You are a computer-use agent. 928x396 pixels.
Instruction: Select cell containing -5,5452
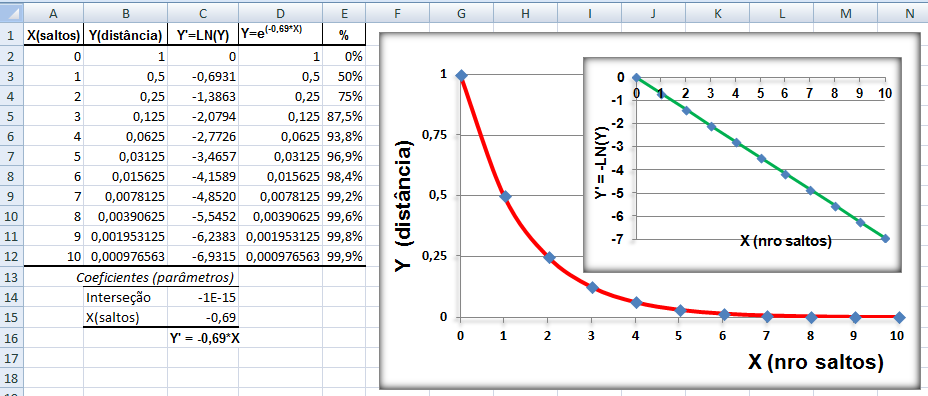(203, 217)
